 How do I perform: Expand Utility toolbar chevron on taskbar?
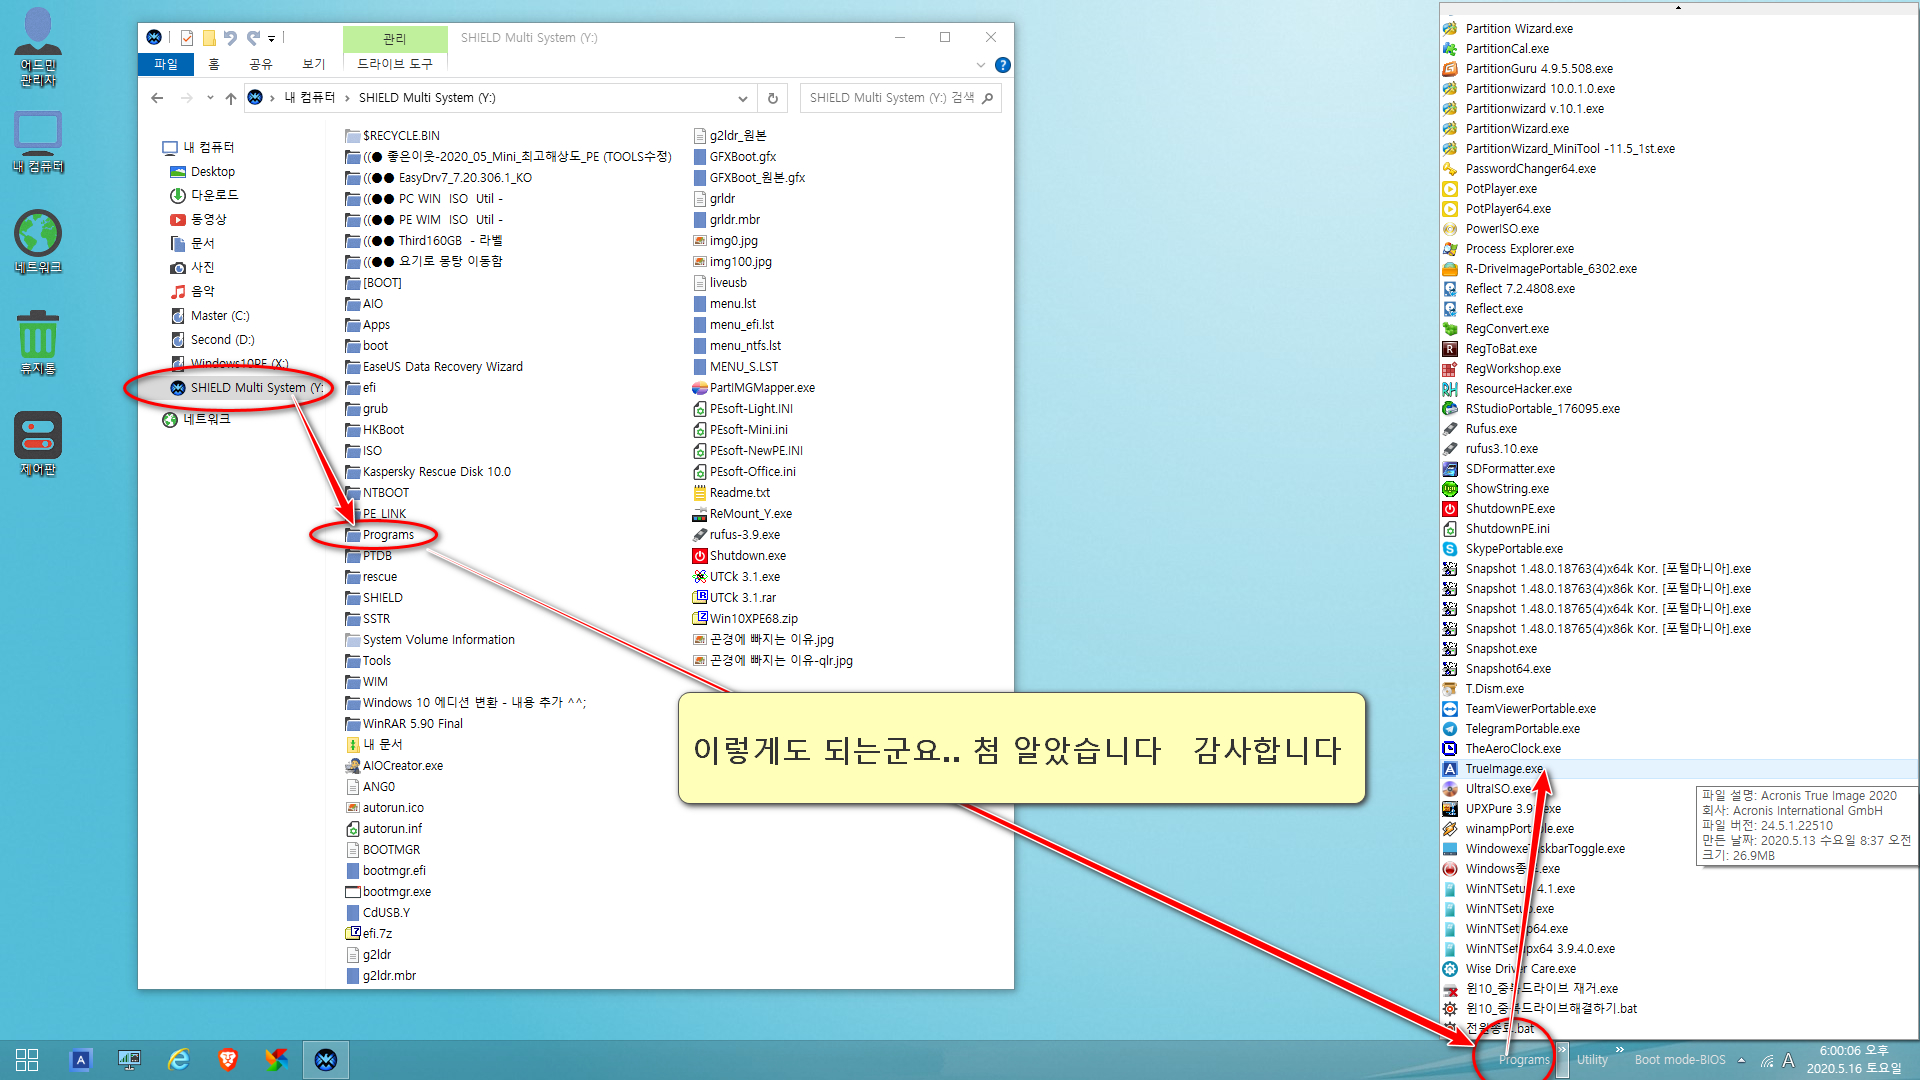point(1620,1049)
